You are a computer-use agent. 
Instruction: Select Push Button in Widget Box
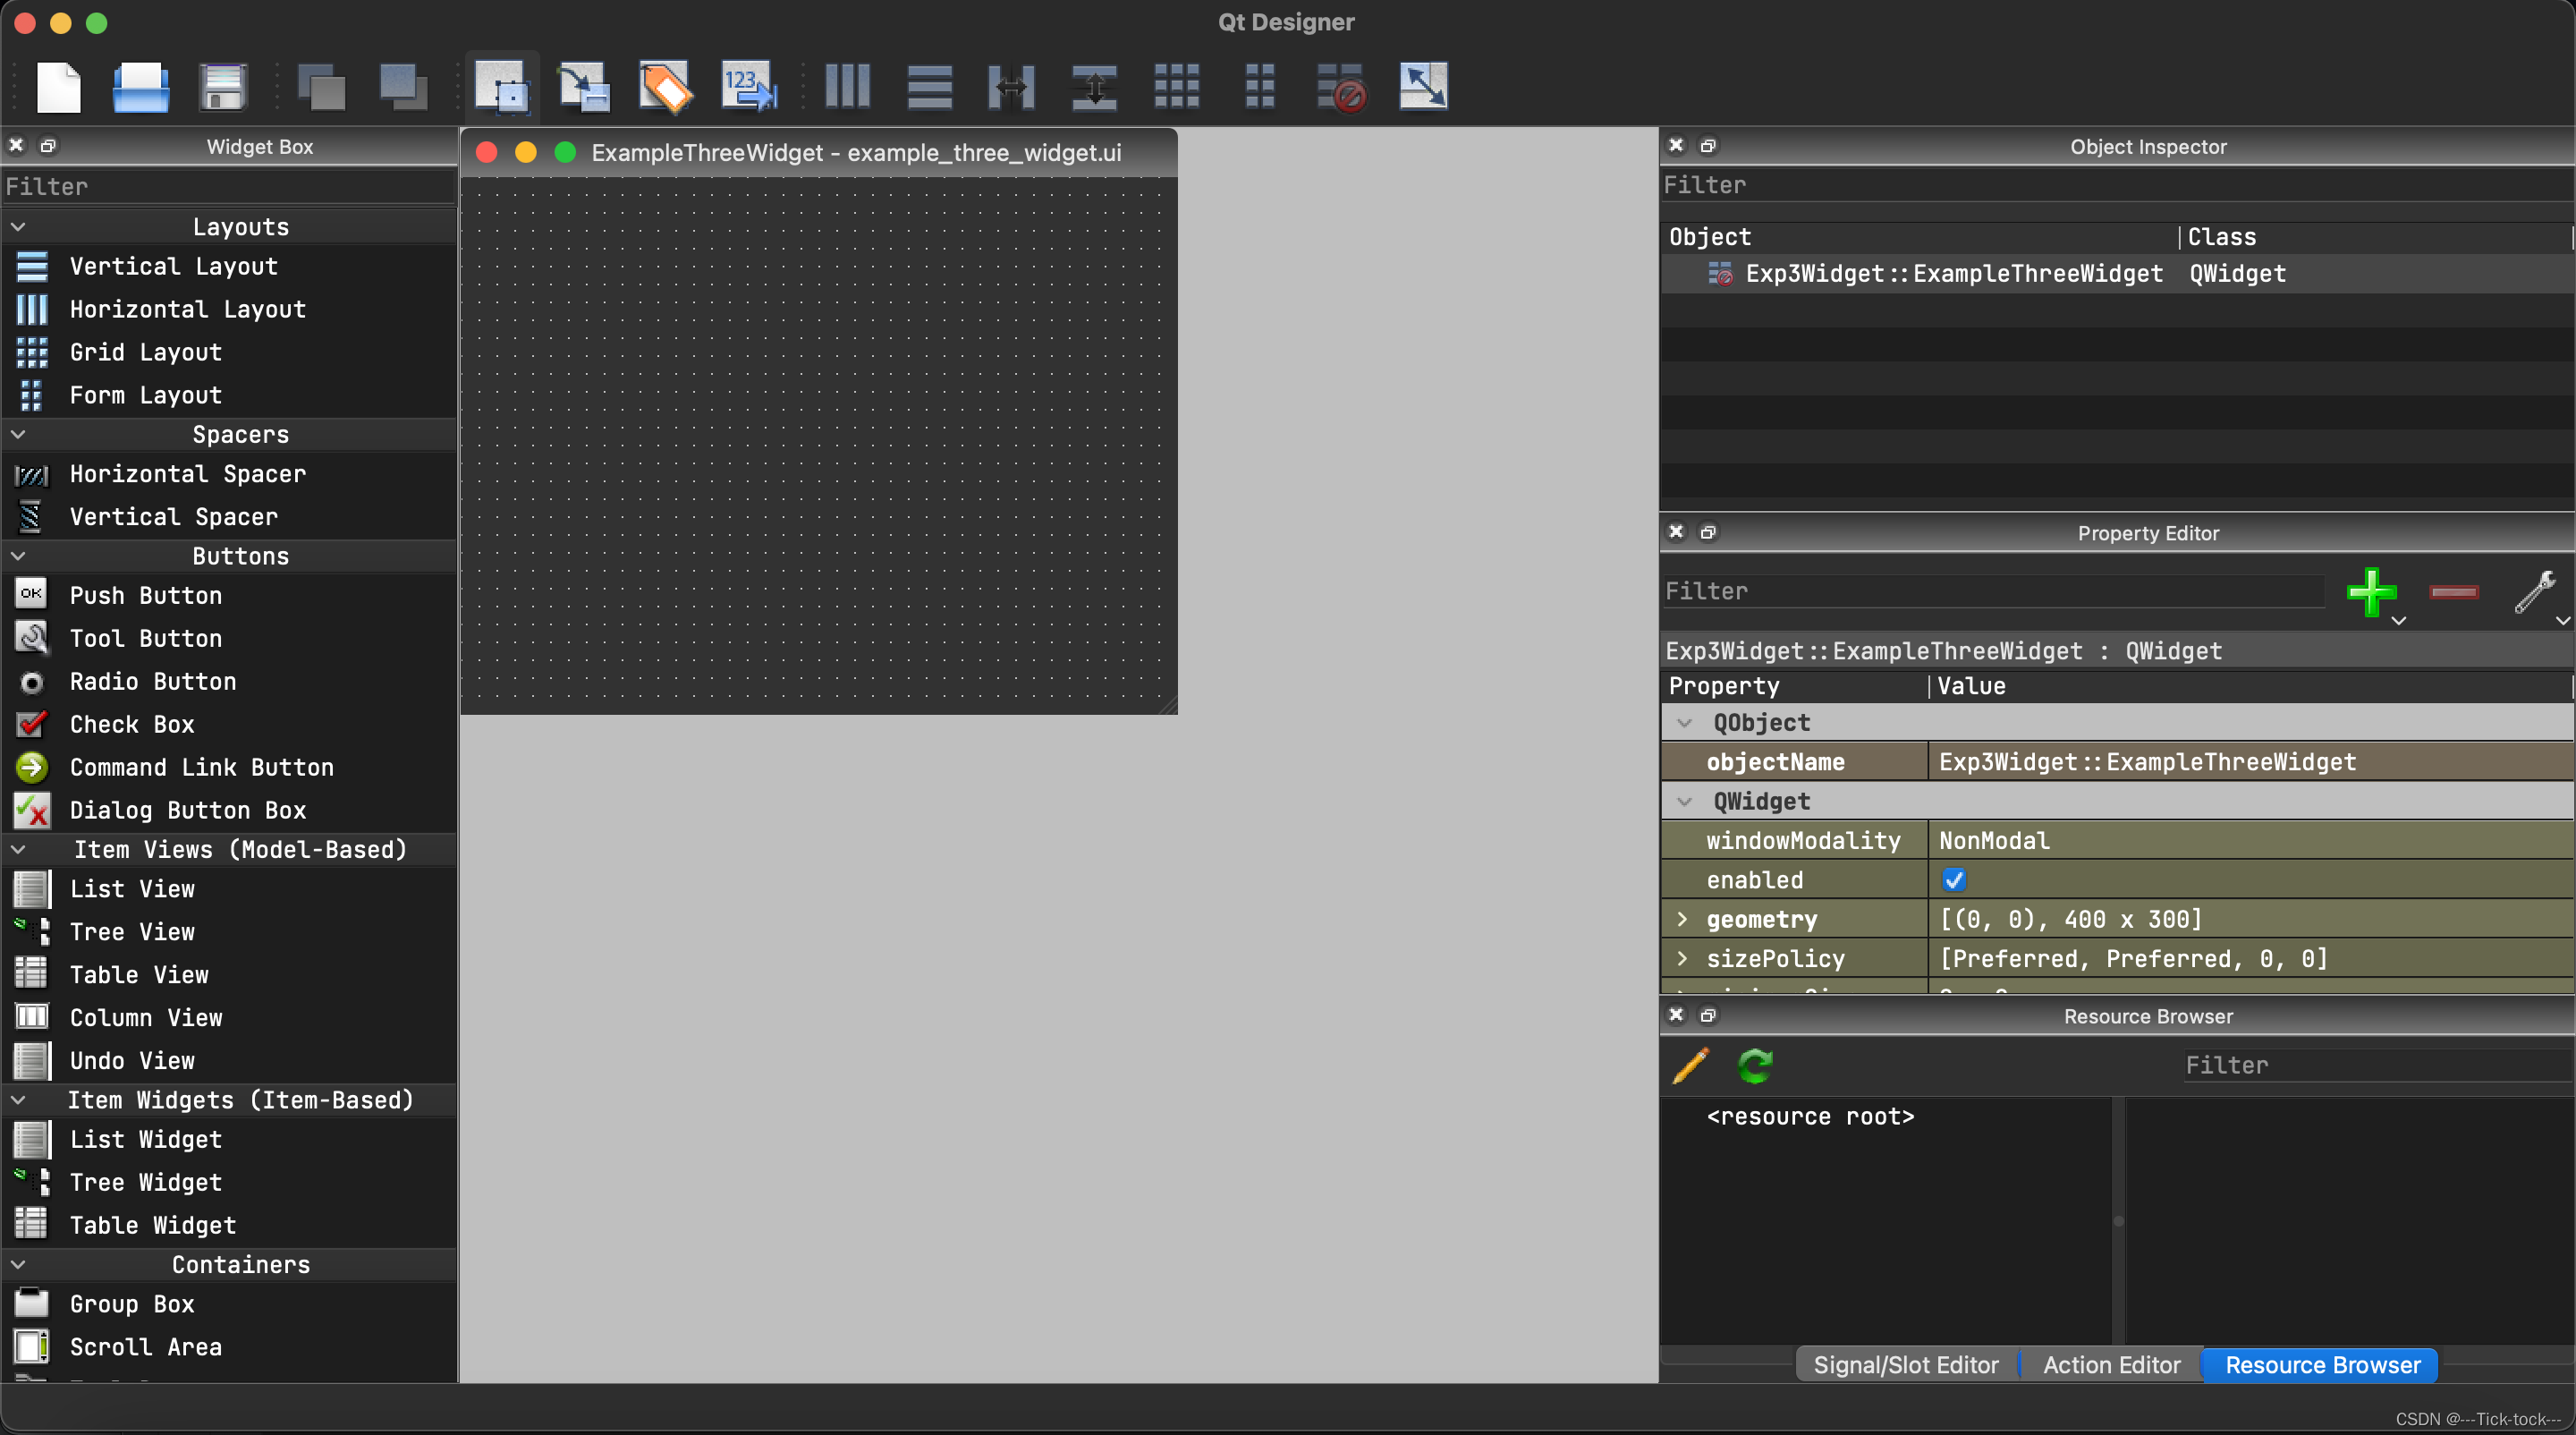(x=146, y=595)
